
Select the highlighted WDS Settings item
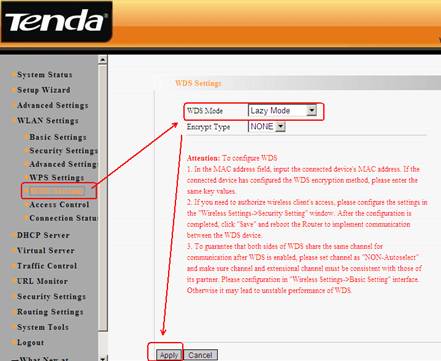pyautogui.click(x=57, y=191)
